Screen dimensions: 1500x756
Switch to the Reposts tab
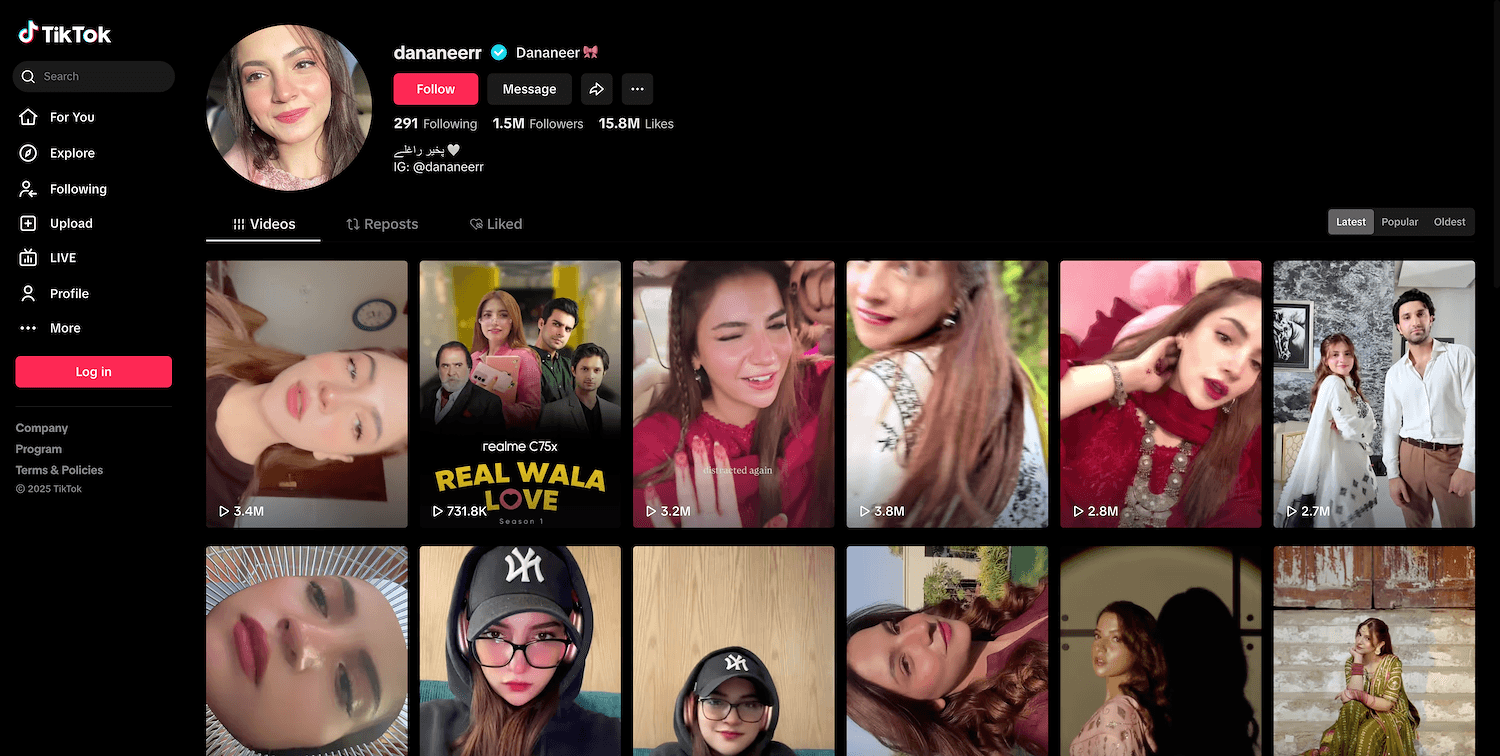pyautogui.click(x=382, y=224)
